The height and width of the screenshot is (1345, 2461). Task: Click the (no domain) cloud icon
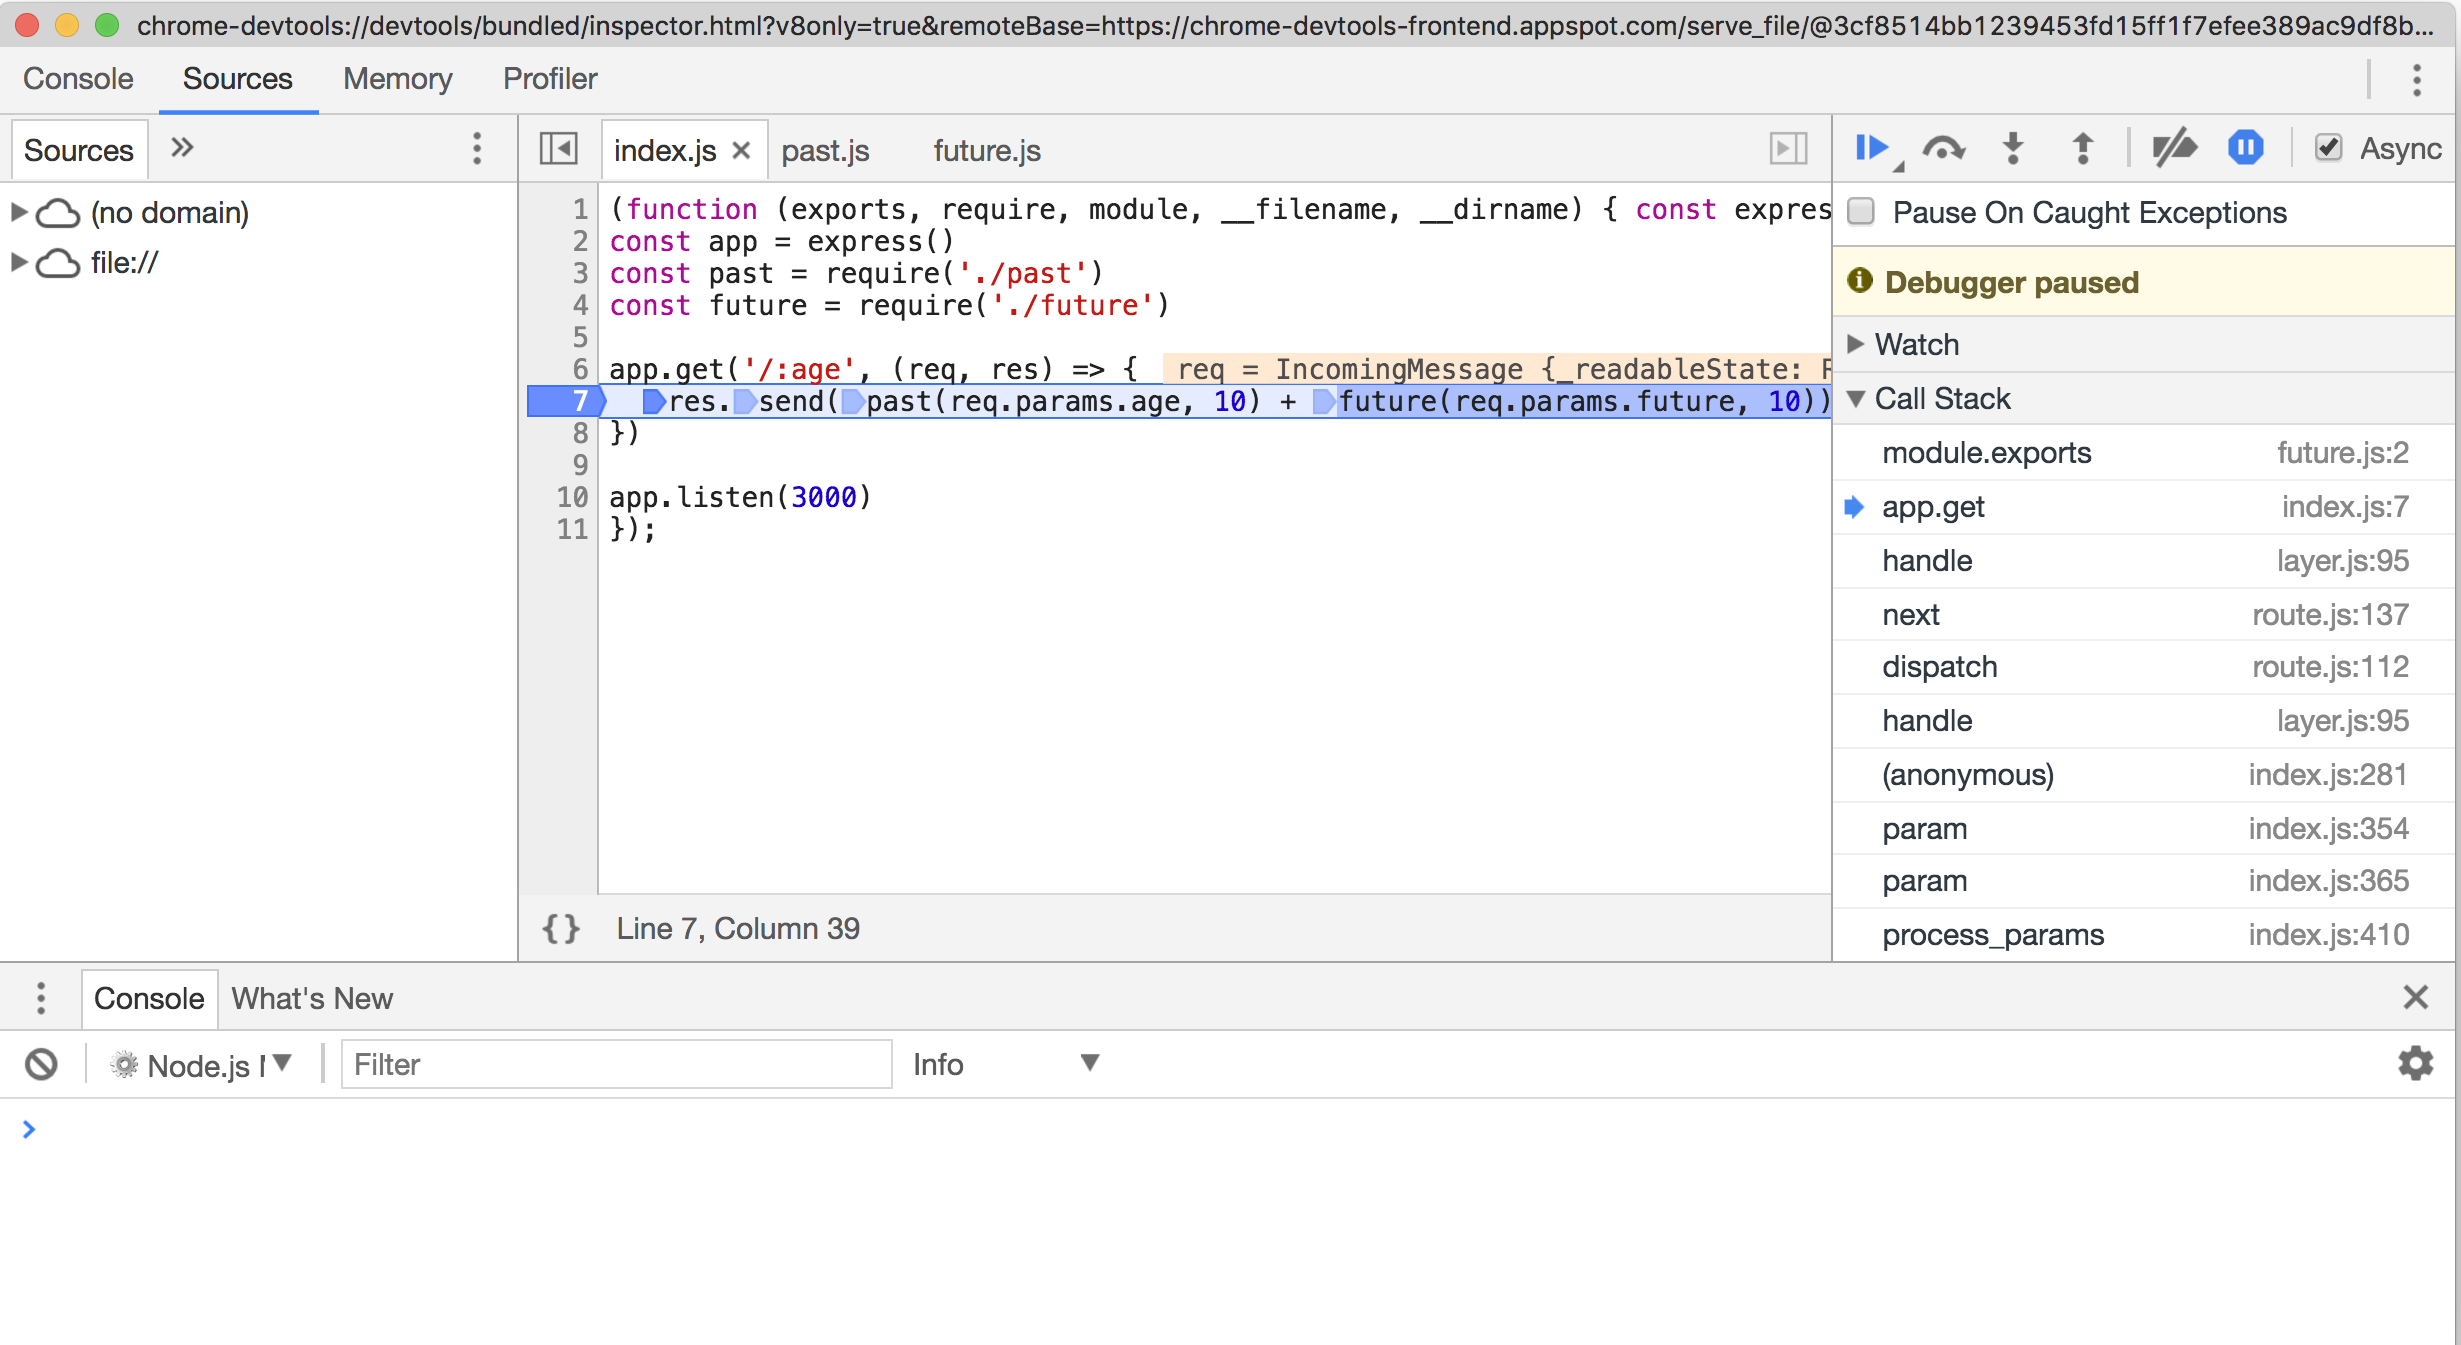coord(58,213)
